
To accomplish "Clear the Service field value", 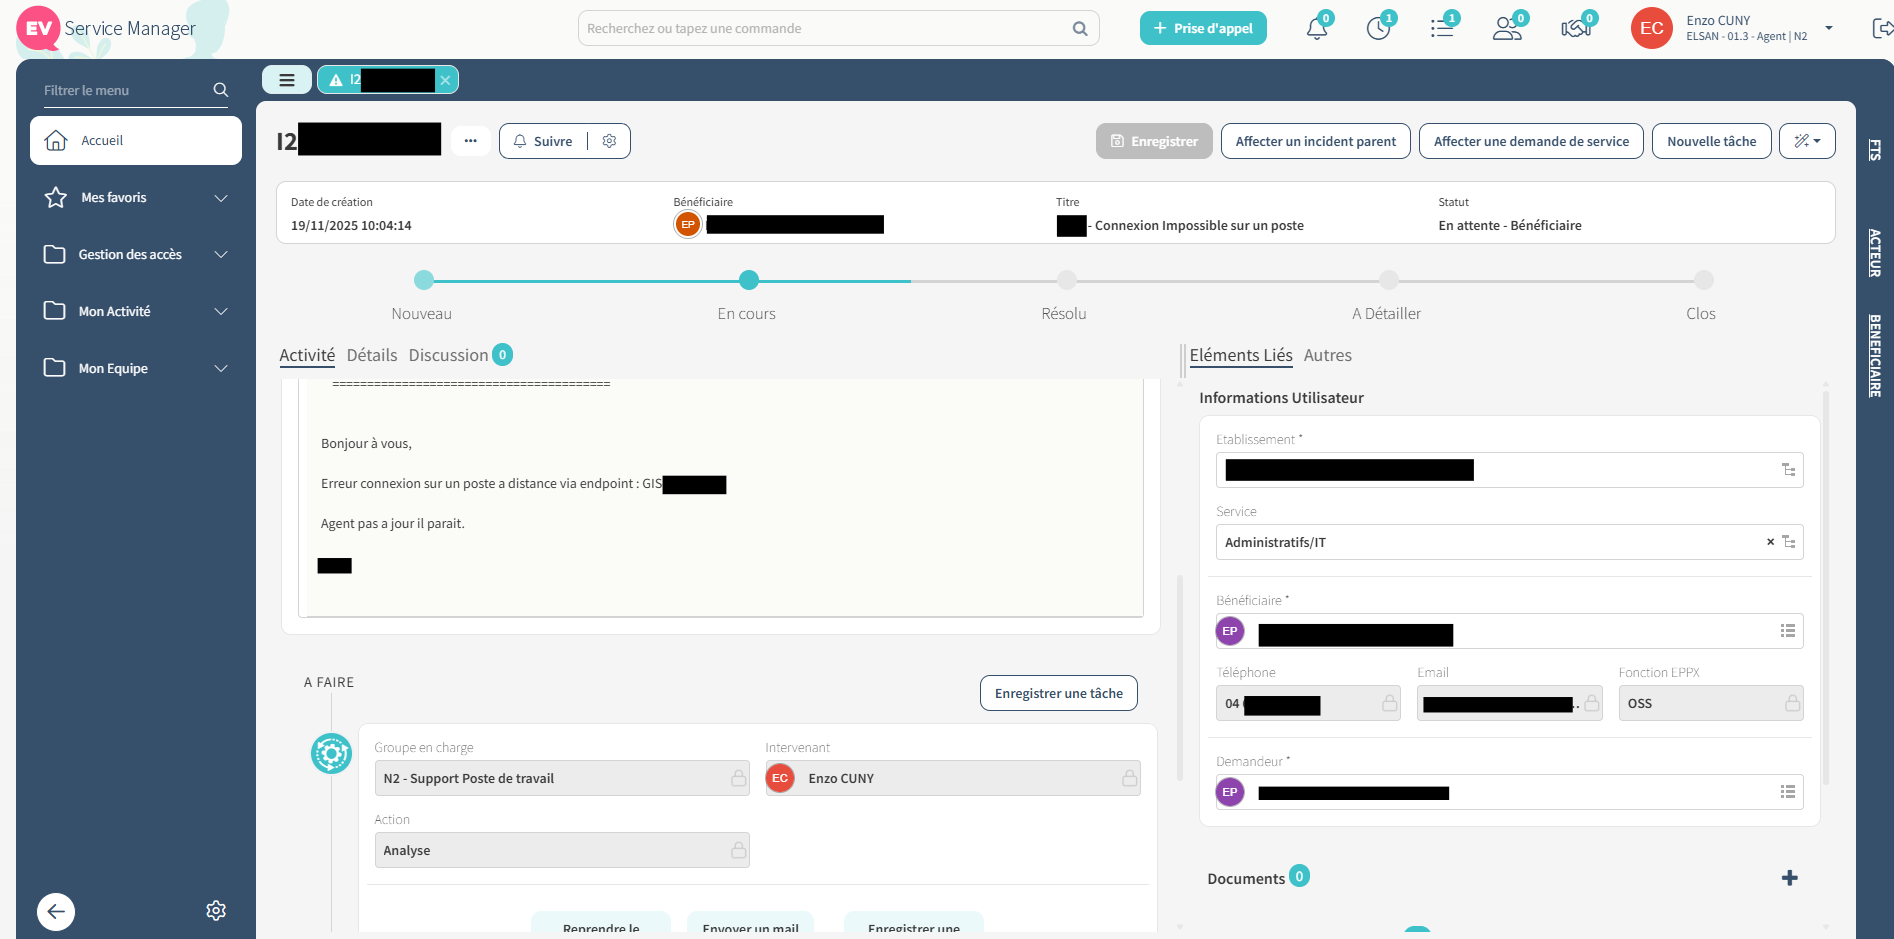I will (x=1770, y=542).
